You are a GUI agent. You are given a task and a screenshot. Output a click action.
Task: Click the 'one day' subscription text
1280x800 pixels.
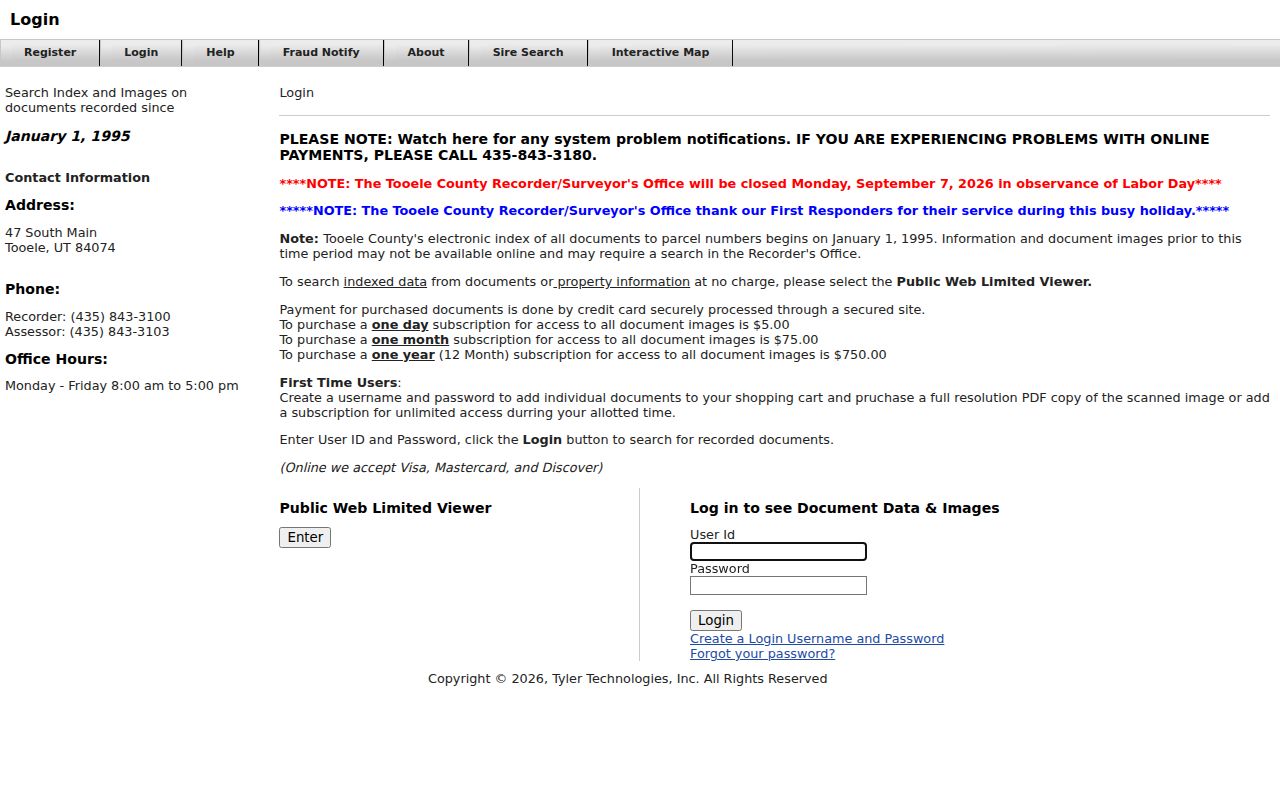400,325
